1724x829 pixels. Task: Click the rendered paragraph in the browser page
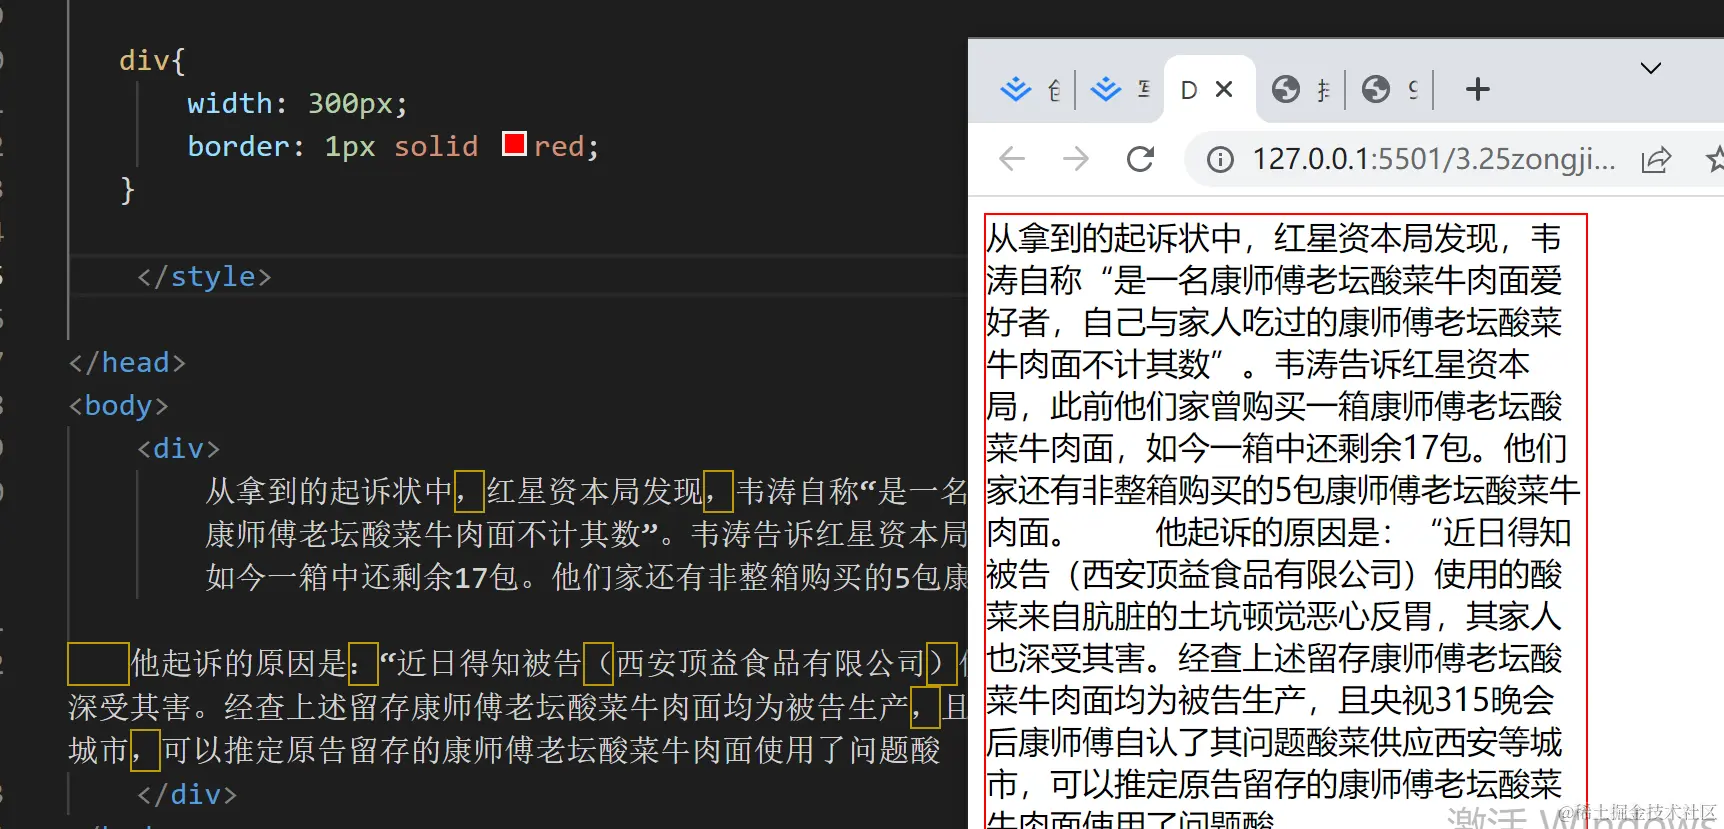(1285, 521)
